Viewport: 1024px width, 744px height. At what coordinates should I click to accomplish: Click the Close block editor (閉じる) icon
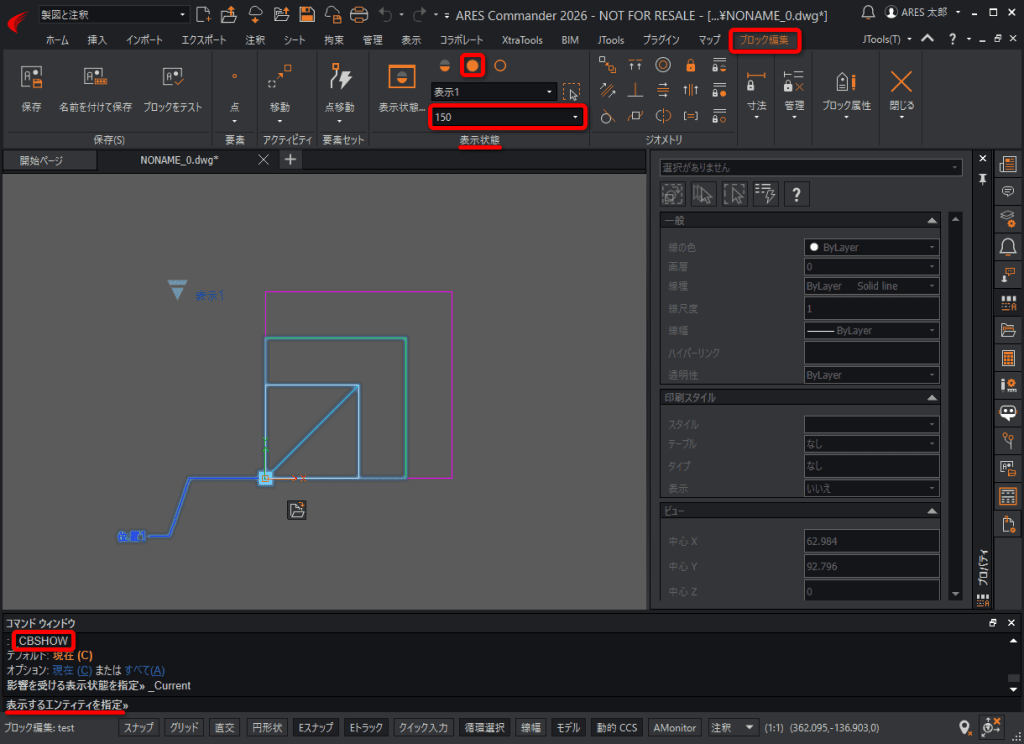point(901,82)
